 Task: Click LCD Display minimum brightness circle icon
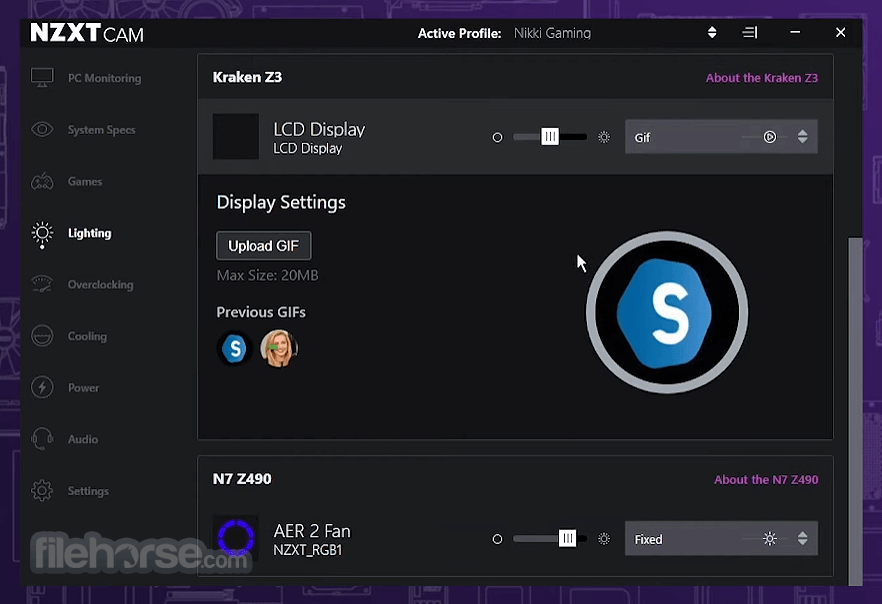[497, 137]
